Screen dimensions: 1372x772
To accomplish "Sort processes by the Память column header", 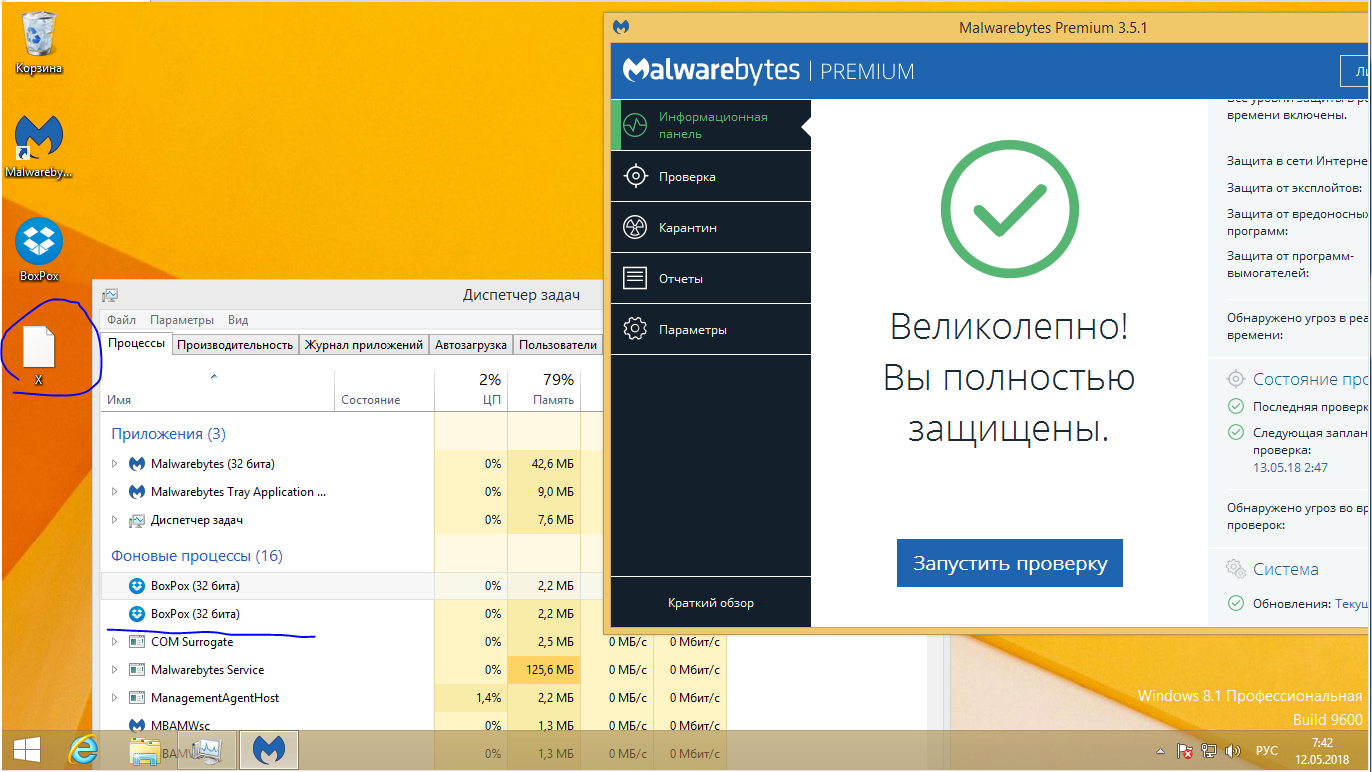I will [x=544, y=390].
